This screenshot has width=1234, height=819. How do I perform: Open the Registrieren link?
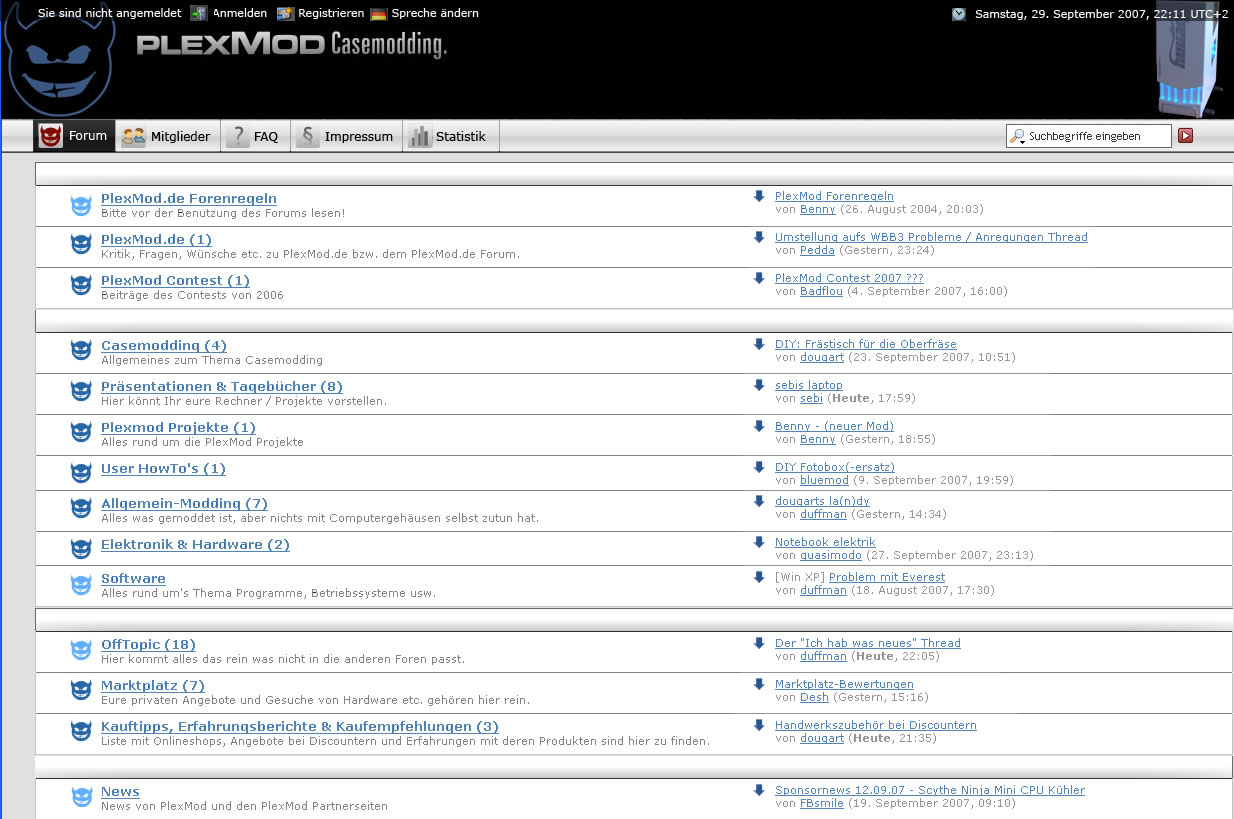point(330,14)
